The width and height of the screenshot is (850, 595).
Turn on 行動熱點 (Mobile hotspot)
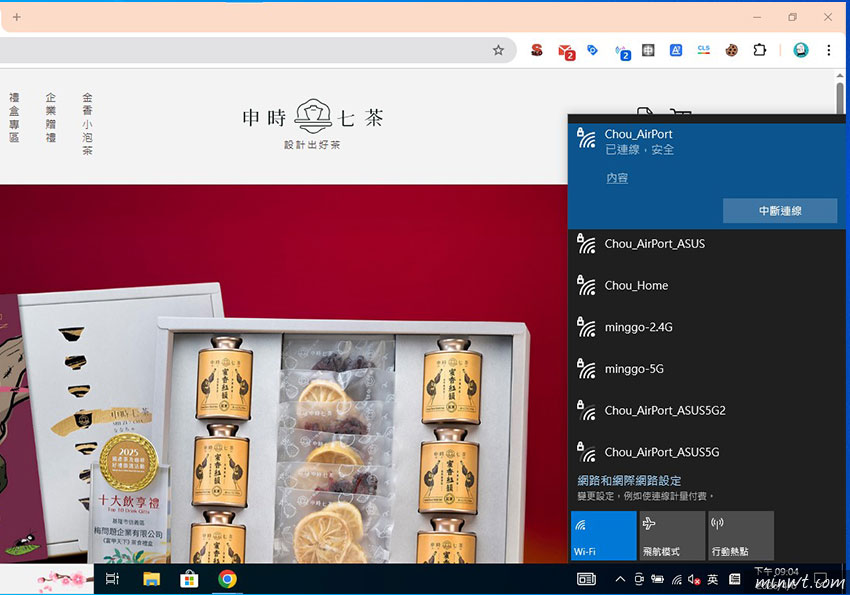pos(741,535)
